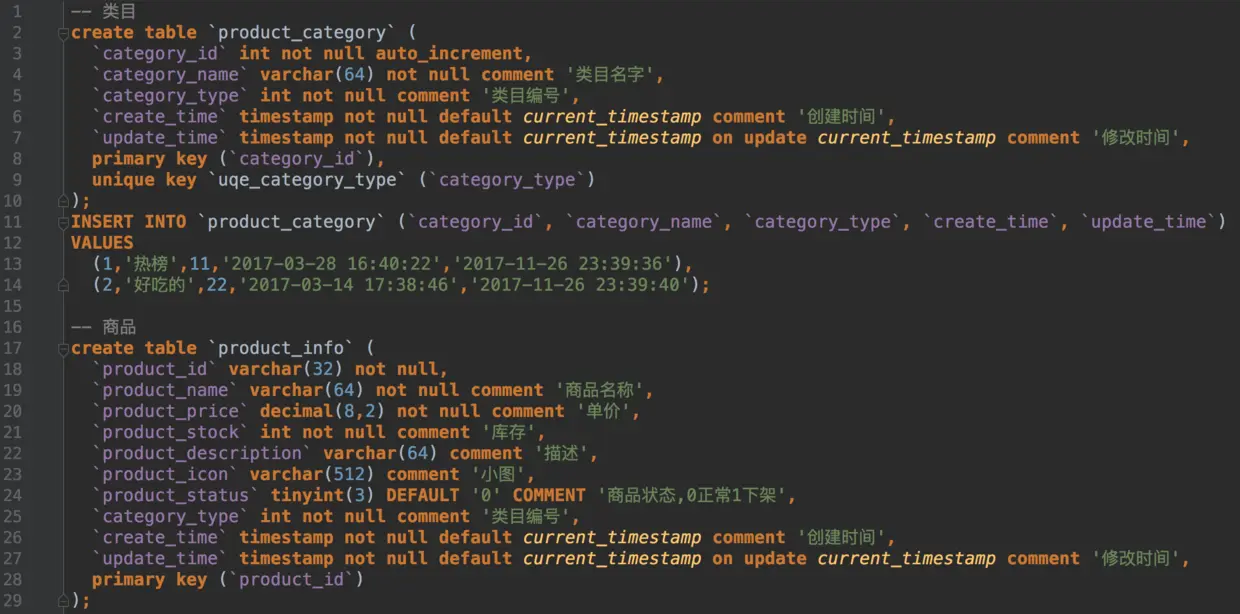The image size is (1240, 614).
Task: Place cursor in the '热榜' string value
Action: (155, 264)
